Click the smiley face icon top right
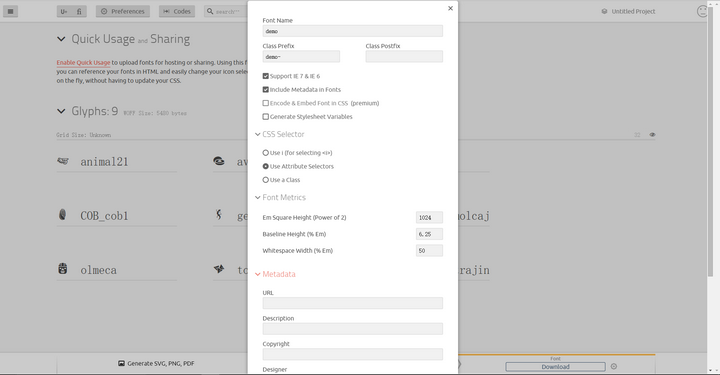Screen dimensions: 720x375 click(x=702, y=11)
